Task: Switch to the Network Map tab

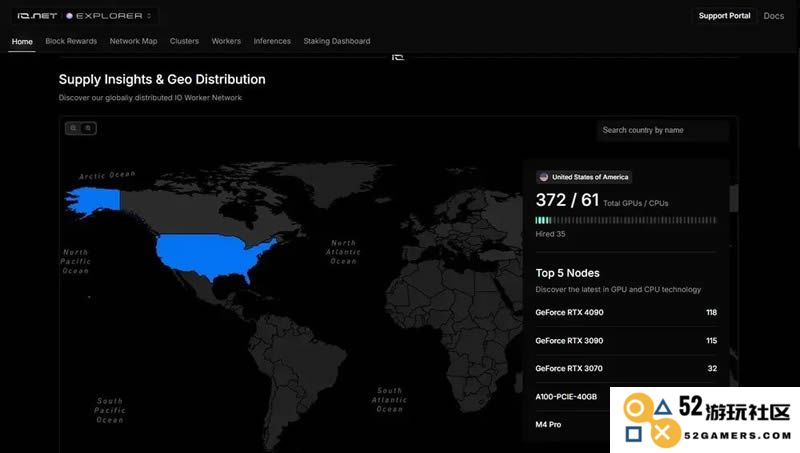Action: coord(133,41)
